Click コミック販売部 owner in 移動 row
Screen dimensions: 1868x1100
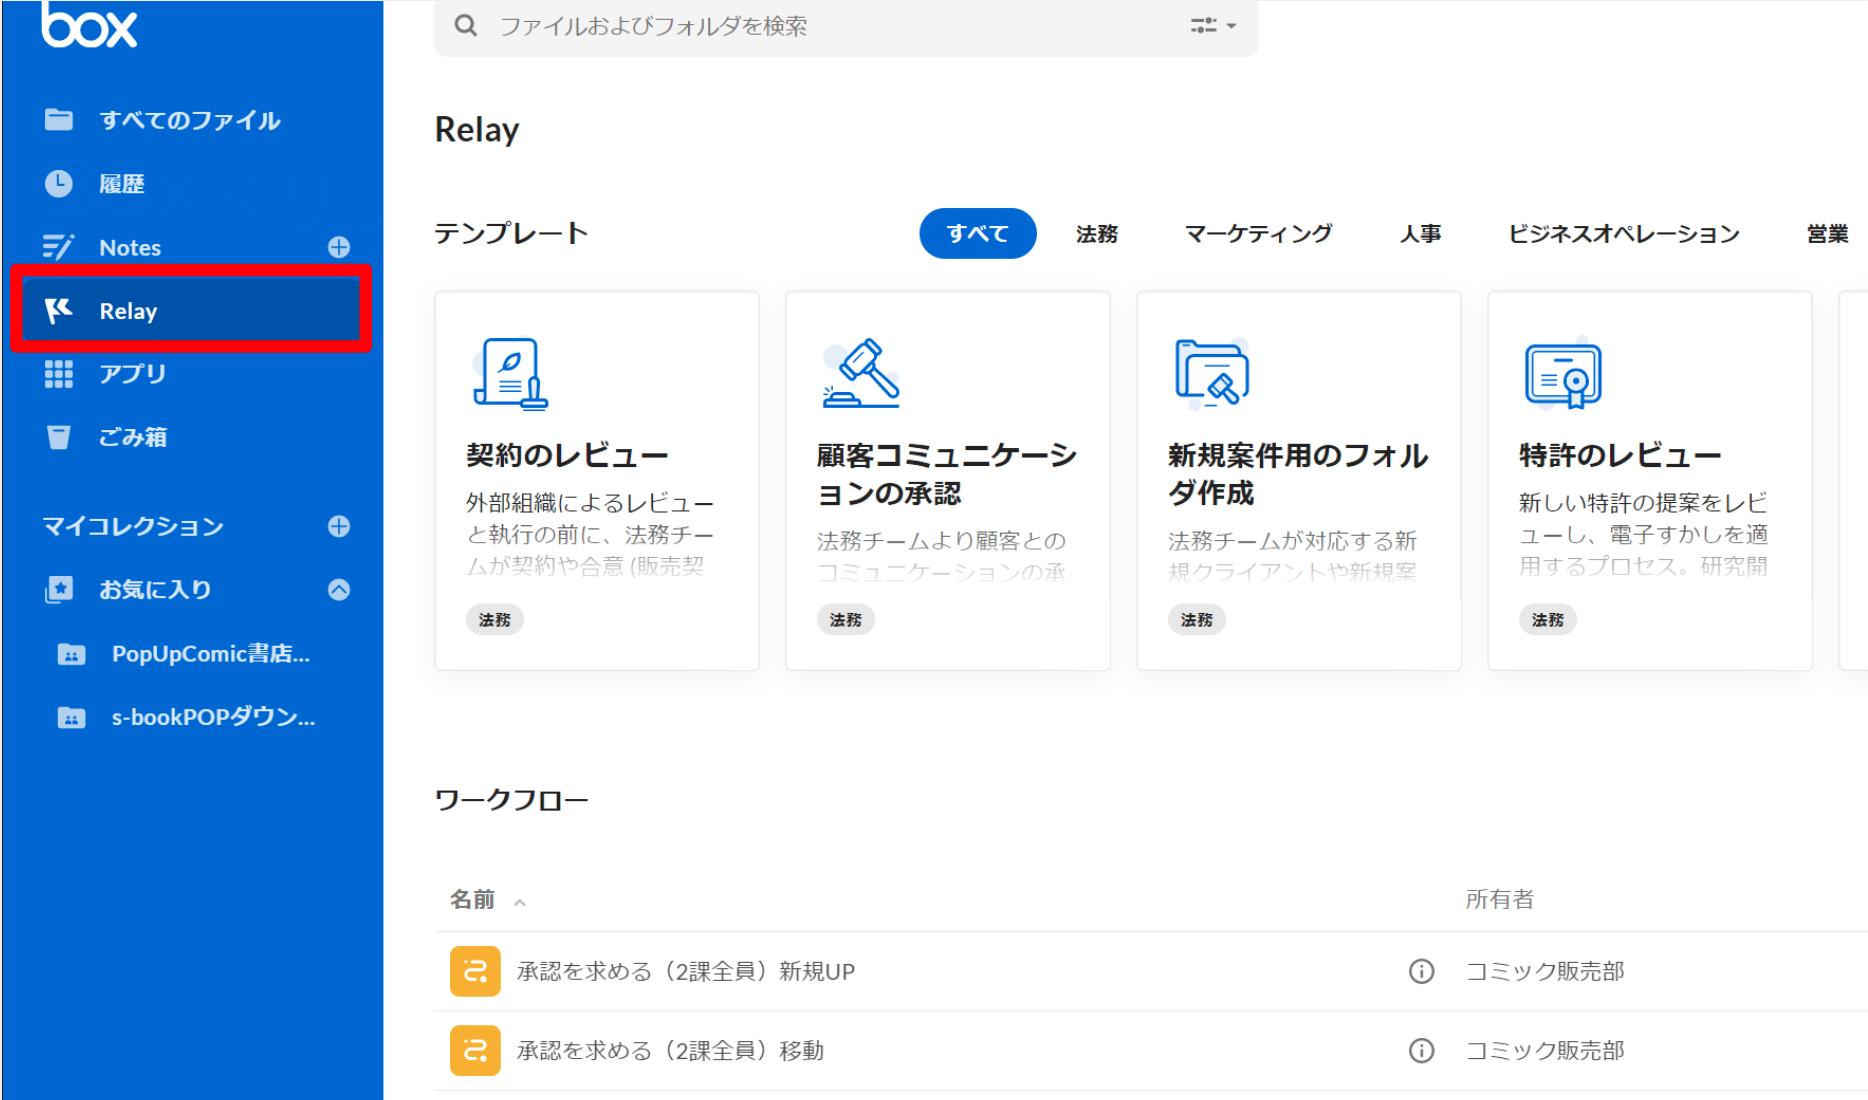(1544, 1050)
